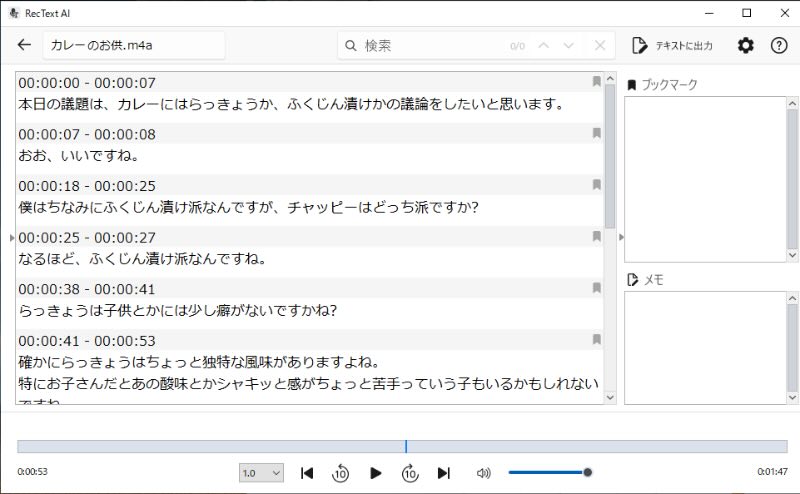Skip forward 10 seconds
Viewport: 800px width, 494px height.
pos(410,473)
